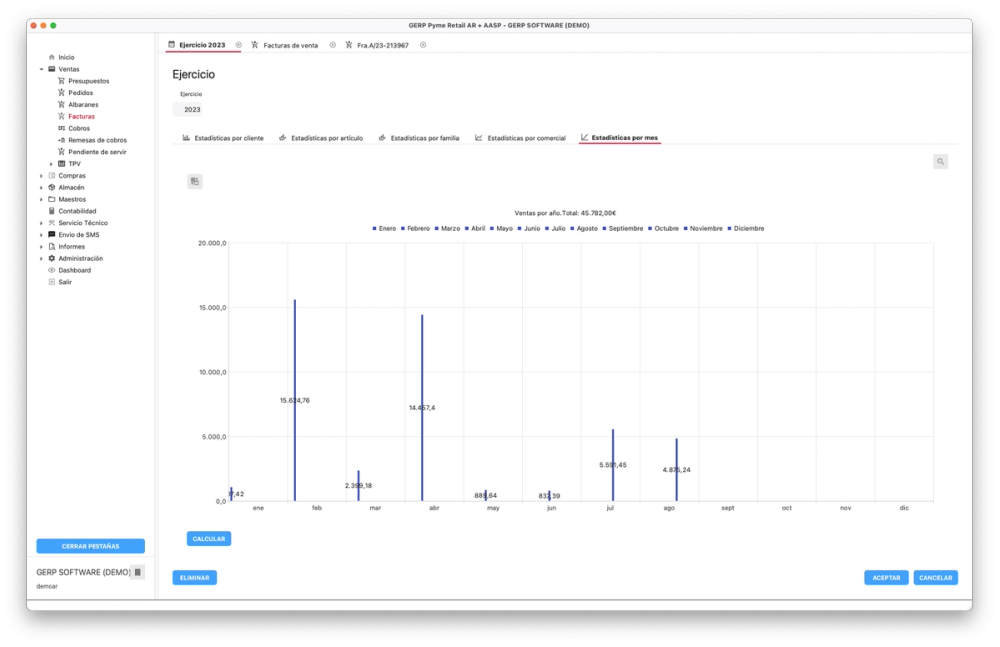Click CERRAR PESTAÑAS button
This screenshot has width=1000, height=647.
pyautogui.click(x=91, y=547)
